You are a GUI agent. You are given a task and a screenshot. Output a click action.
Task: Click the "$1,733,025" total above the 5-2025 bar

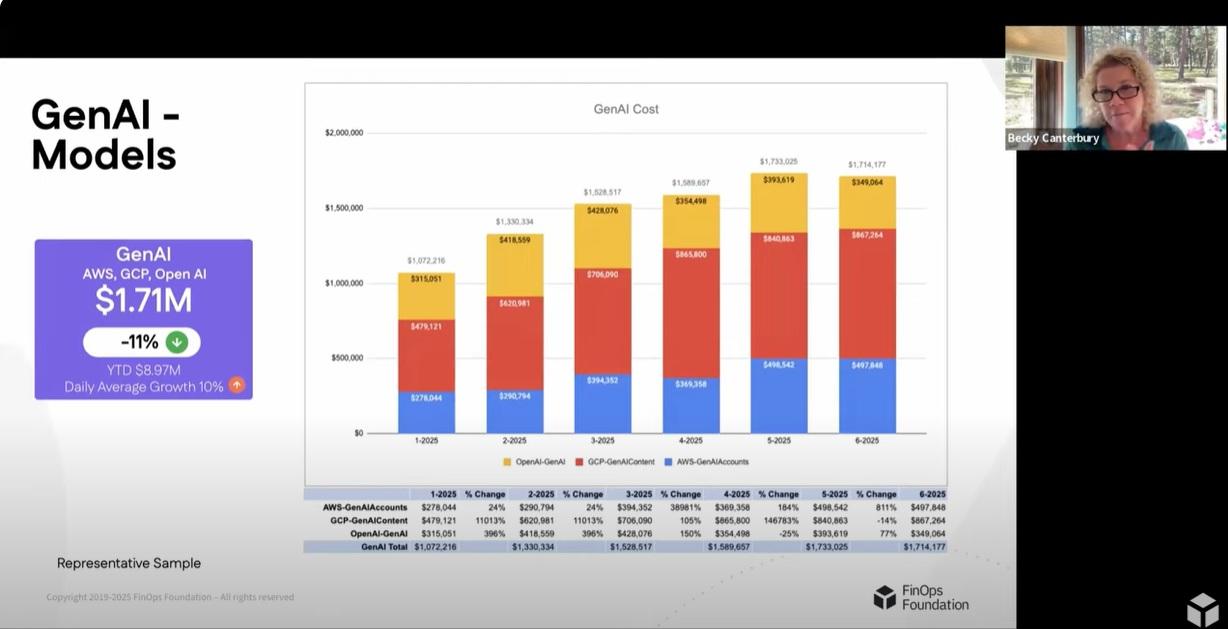click(x=779, y=161)
